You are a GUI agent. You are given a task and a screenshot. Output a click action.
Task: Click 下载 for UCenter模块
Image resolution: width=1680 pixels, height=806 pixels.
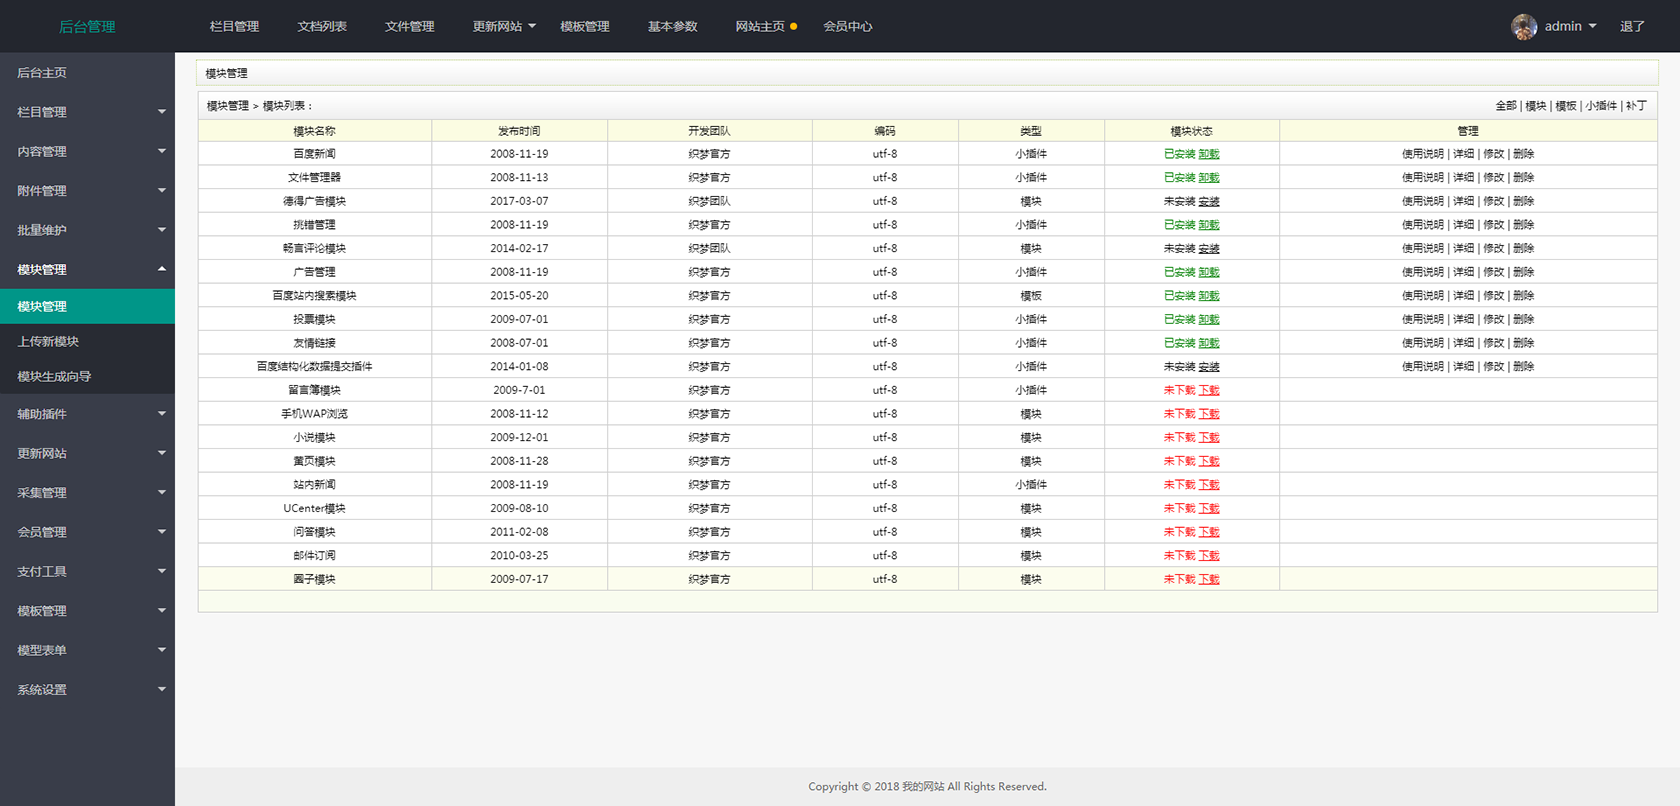click(1209, 509)
